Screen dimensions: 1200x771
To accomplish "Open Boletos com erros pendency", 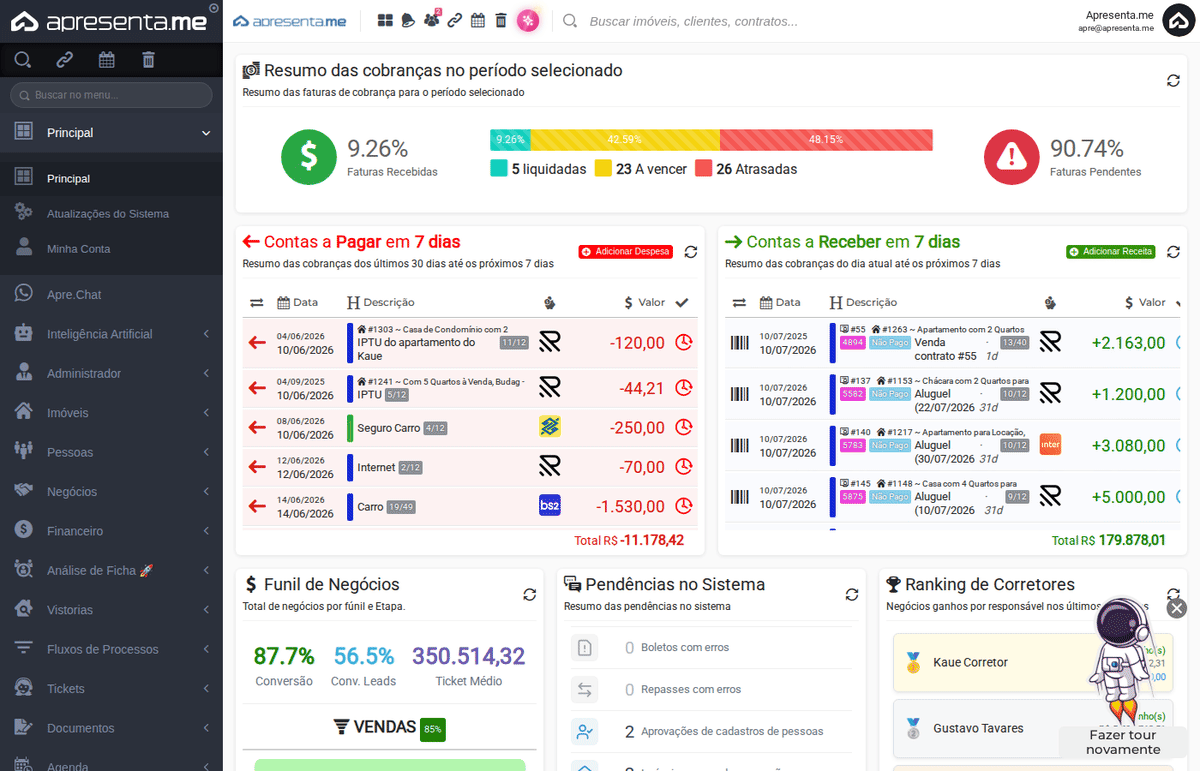I will (712, 647).
